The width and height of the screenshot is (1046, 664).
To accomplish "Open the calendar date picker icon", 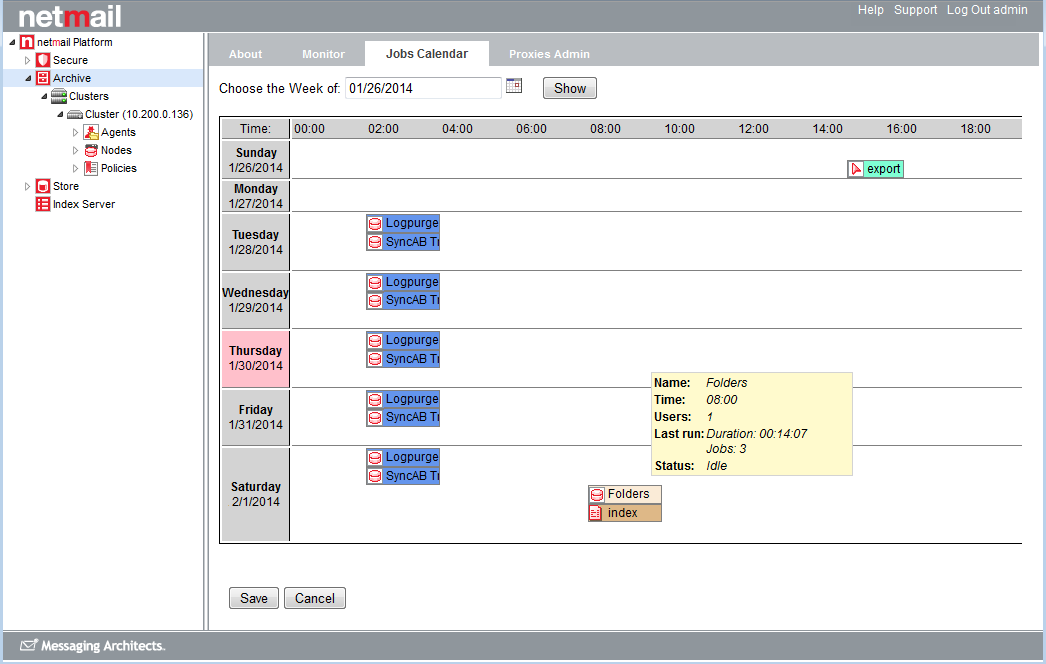I will pos(514,86).
